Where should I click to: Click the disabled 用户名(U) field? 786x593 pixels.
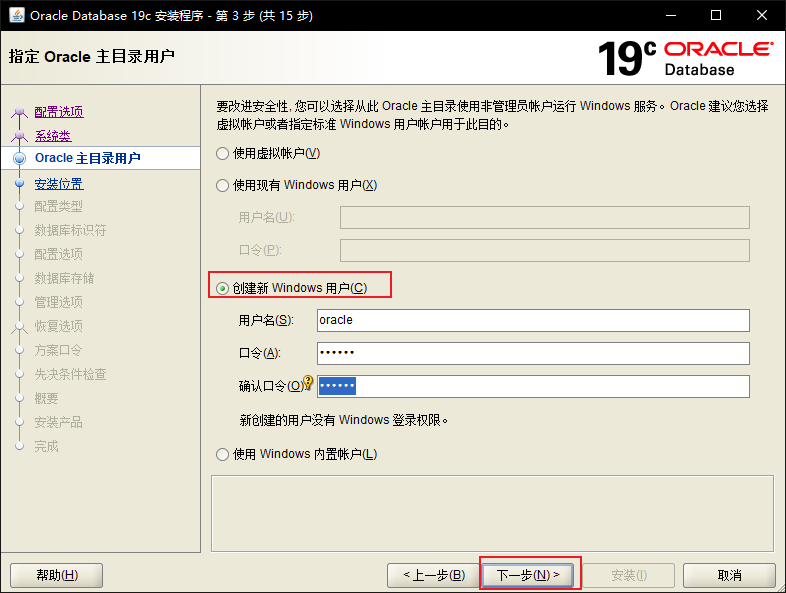pyautogui.click(x=545, y=218)
